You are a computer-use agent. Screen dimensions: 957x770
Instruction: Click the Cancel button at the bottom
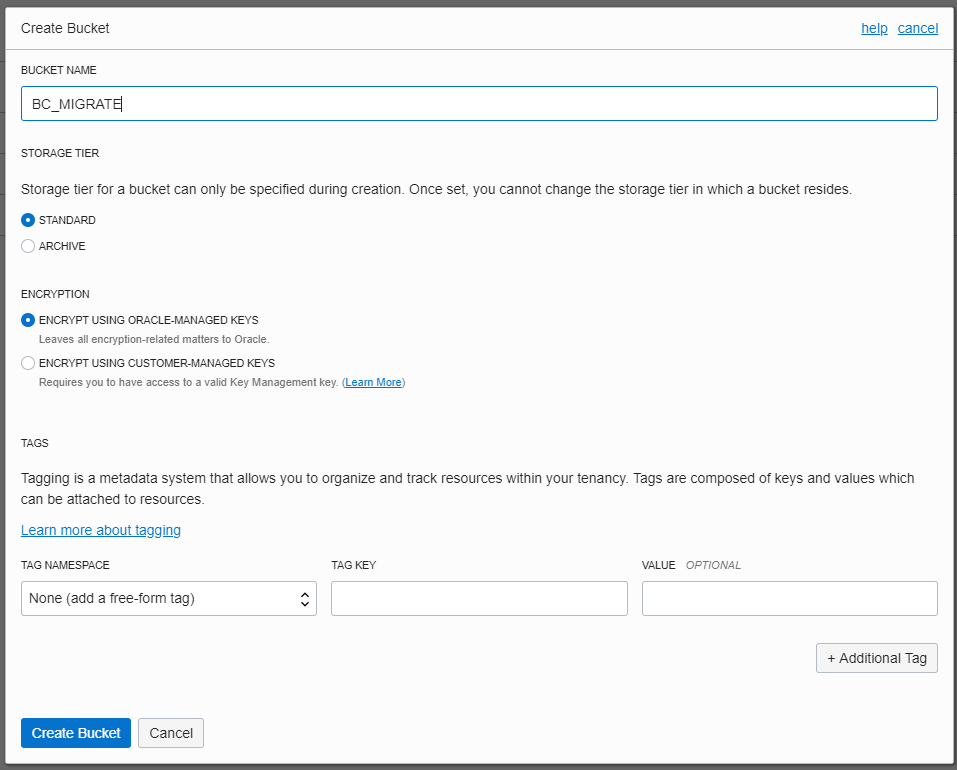pos(170,733)
